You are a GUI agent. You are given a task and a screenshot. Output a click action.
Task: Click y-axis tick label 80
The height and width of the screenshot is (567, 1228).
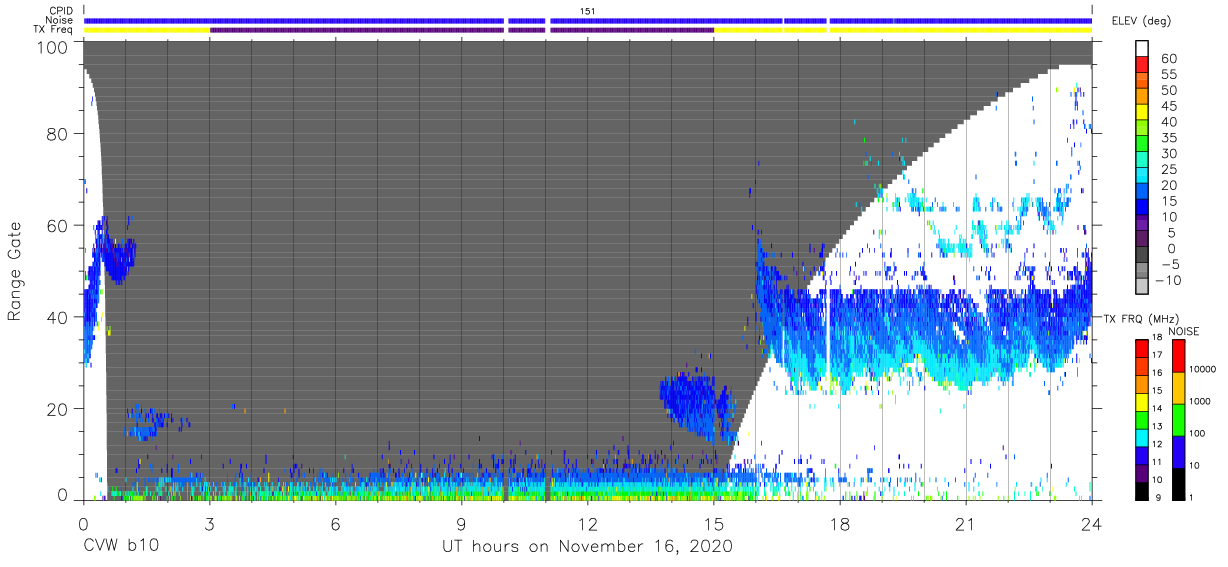coord(56,135)
